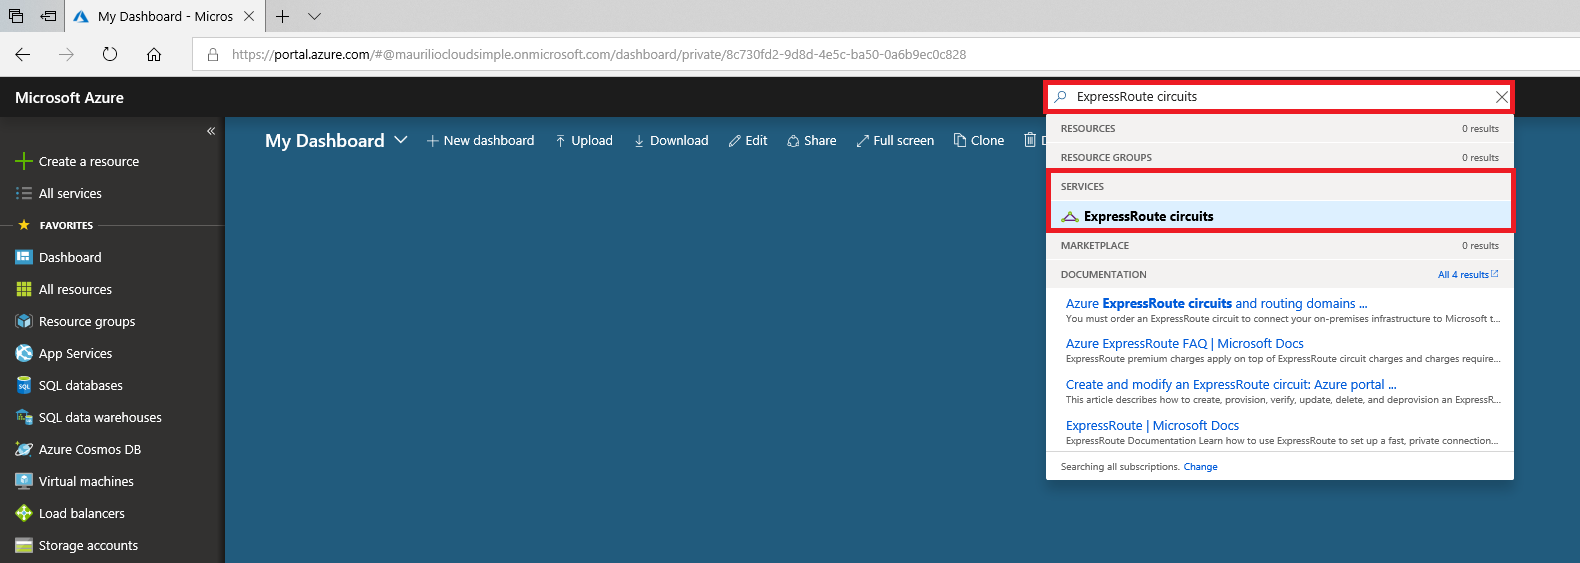The height and width of the screenshot is (563, 1580).
Task: Collapse the left sidebar with double chevron
Action: tap(211, 131)
